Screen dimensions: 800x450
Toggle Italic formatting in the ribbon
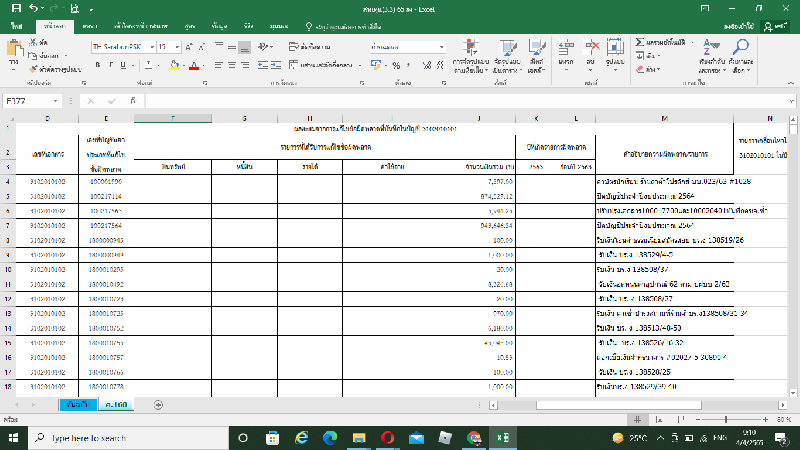click(x=108, y=64)
